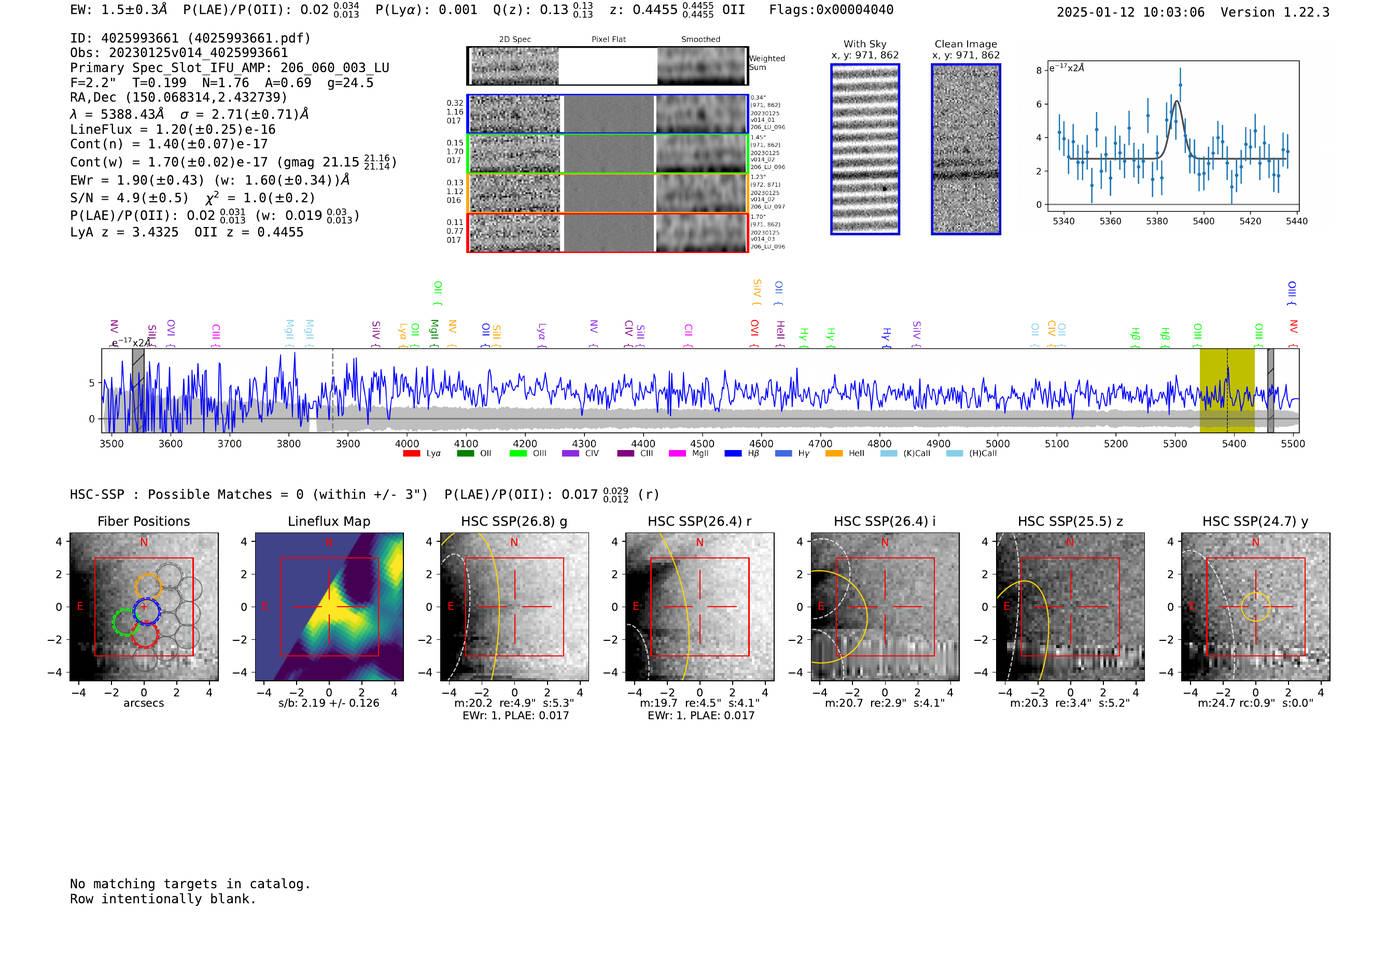Click the small yellow circle in y-band cutout
The width and height of the screenshot is (1400, 953).
click(1256, 607)
